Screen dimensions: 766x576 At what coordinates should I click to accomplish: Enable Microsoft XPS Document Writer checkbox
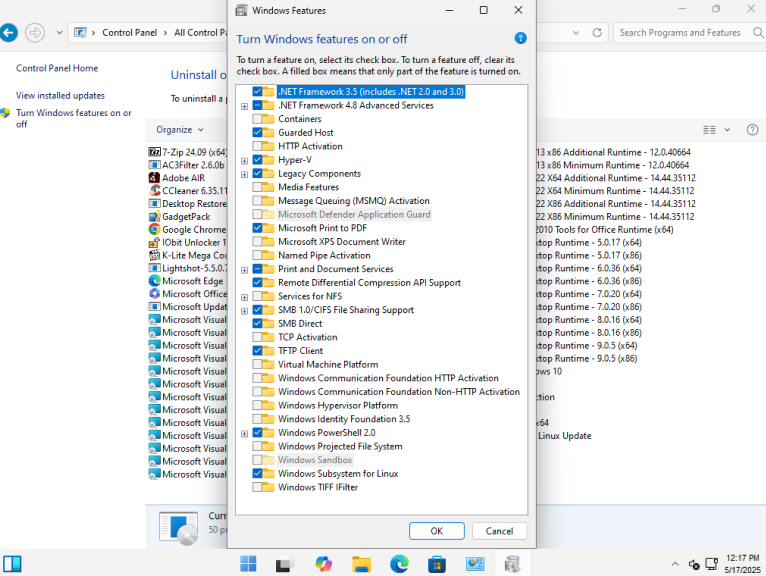coord(257,241)
